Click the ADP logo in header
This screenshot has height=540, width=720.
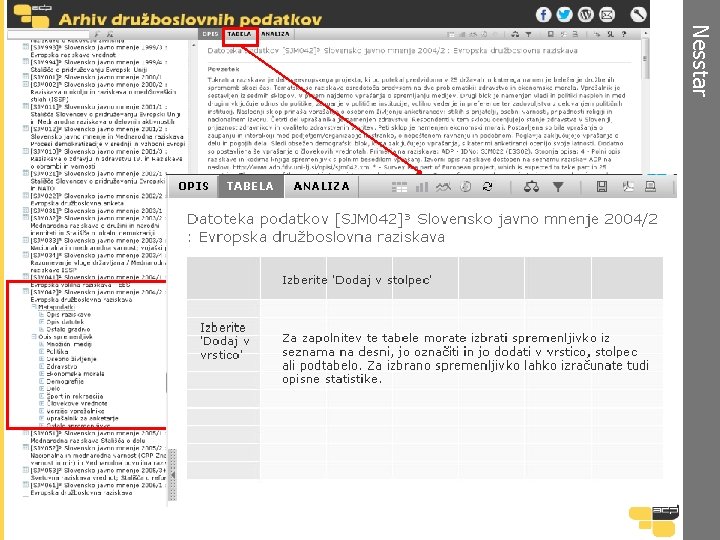tap(32, 15)
